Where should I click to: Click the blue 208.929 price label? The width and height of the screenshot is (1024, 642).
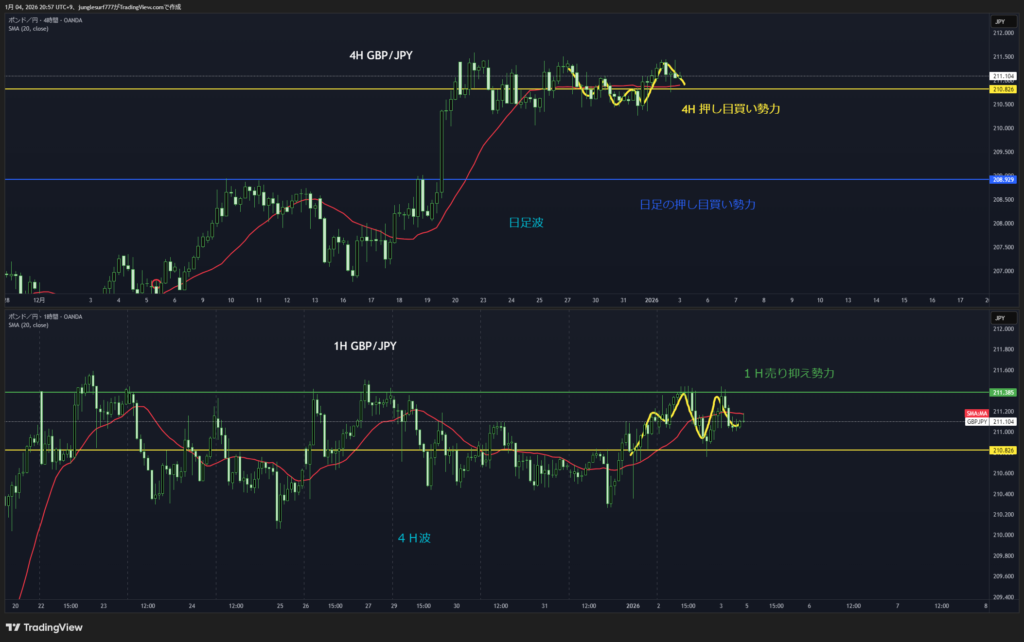[x=1002, y=180]
